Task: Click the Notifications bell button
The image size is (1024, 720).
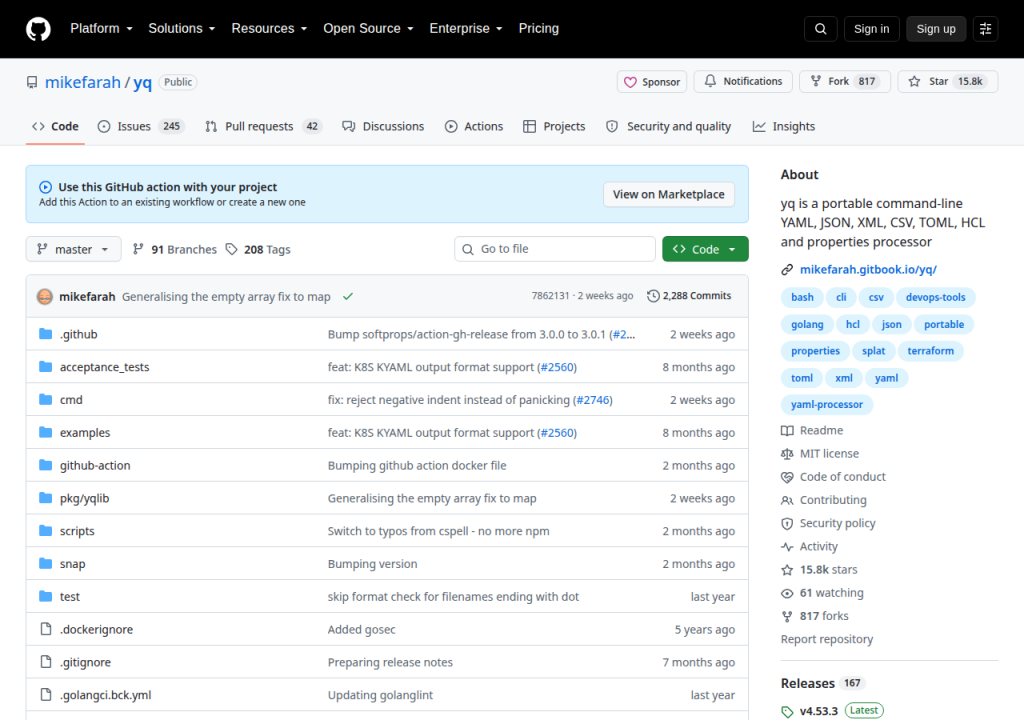Action: [743, 81]
